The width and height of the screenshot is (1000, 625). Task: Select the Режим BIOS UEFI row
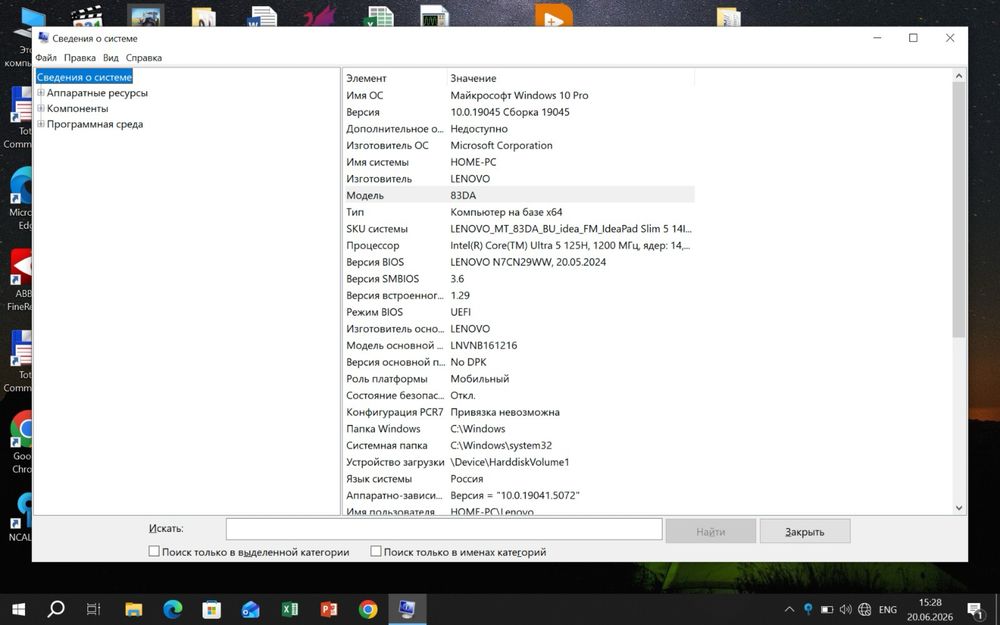(x=518, y=312)
